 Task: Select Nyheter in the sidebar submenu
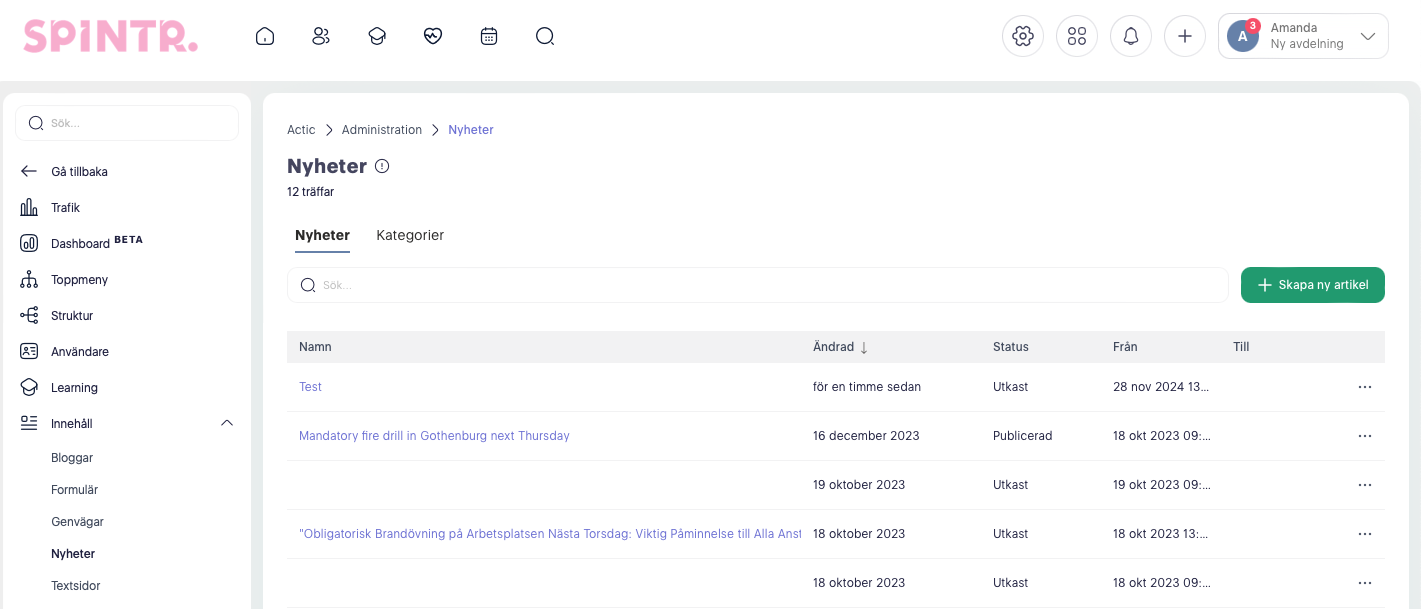coord(73,554)
